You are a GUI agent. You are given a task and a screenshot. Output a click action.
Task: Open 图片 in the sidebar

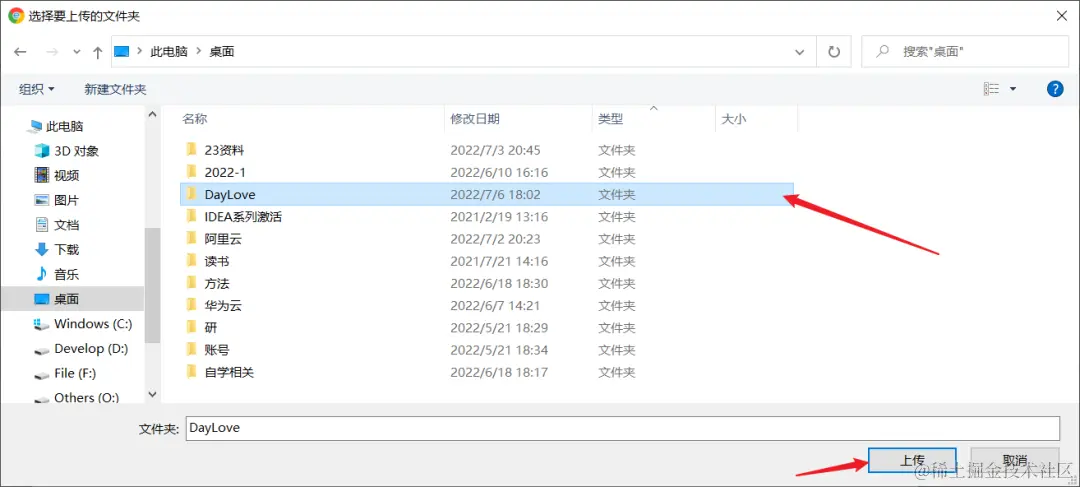coord(67,200)
